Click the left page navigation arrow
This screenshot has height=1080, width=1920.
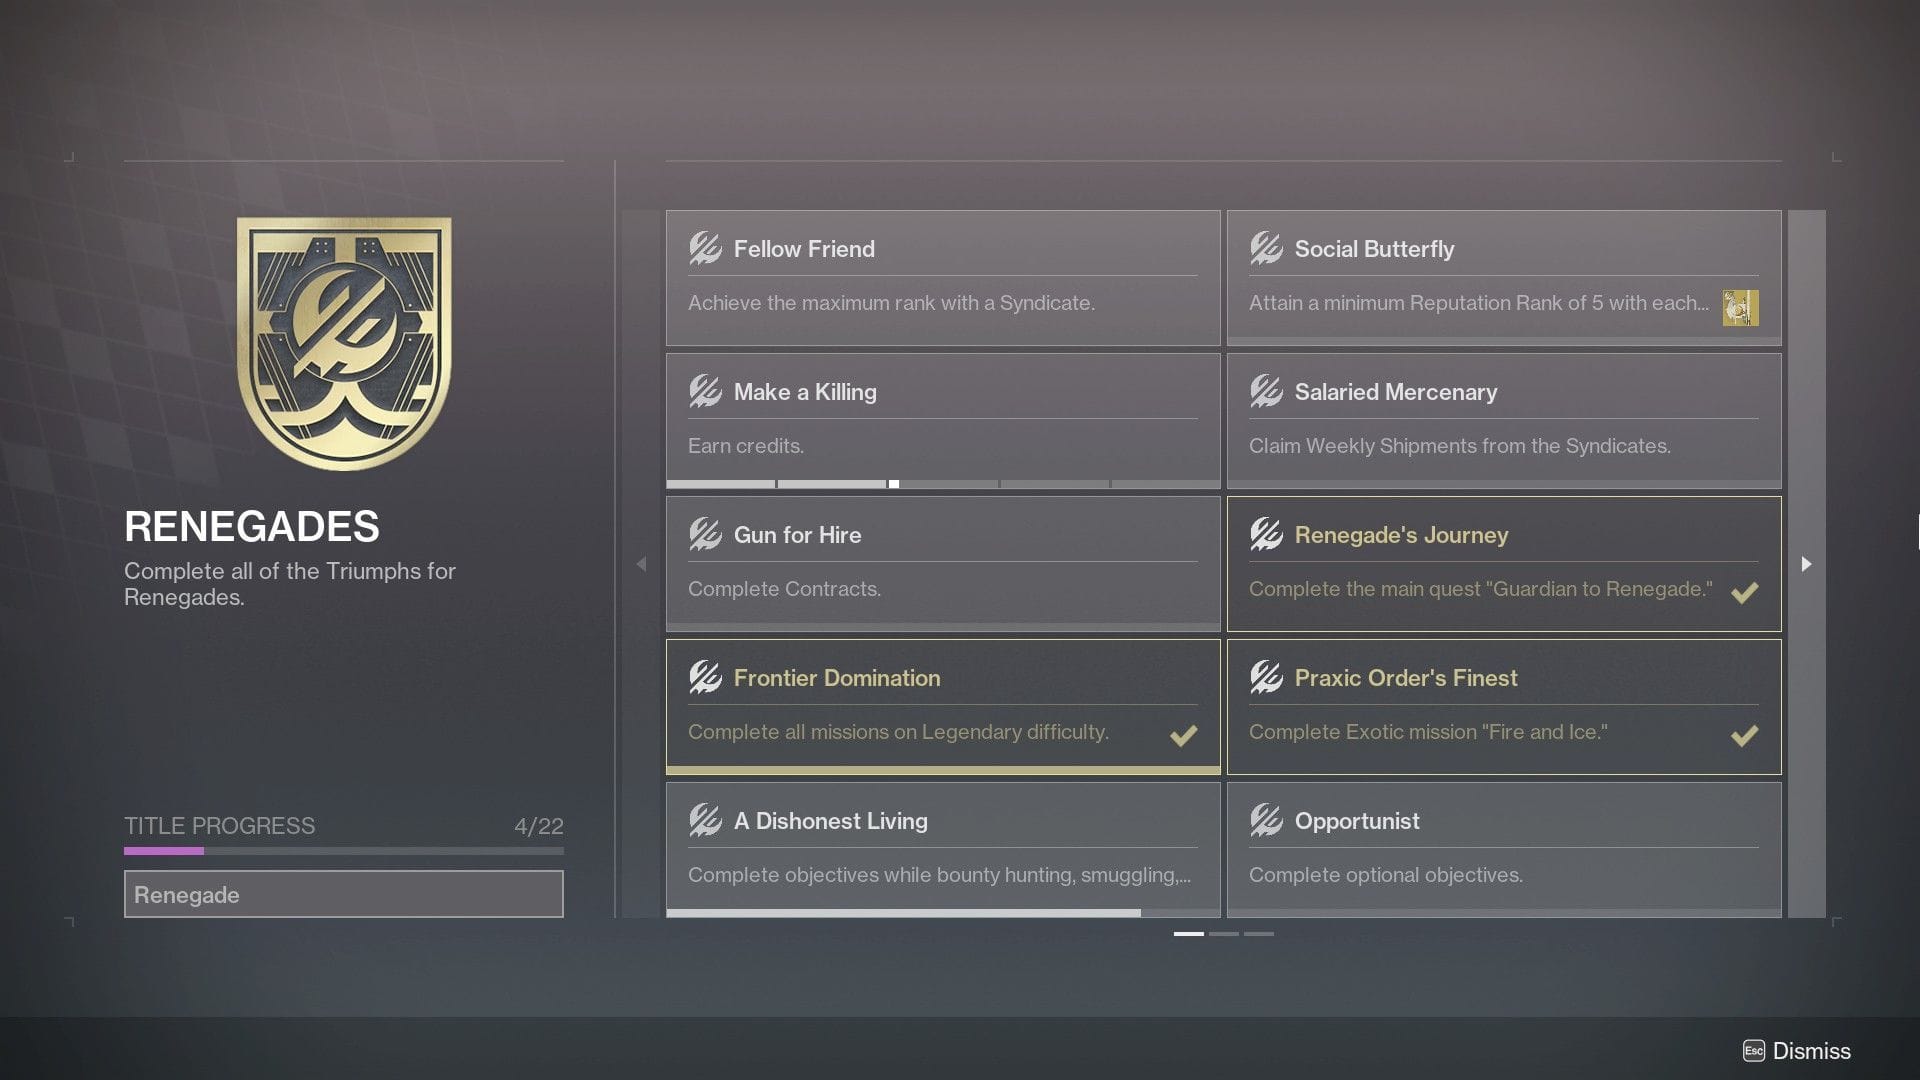pos(641,564)
